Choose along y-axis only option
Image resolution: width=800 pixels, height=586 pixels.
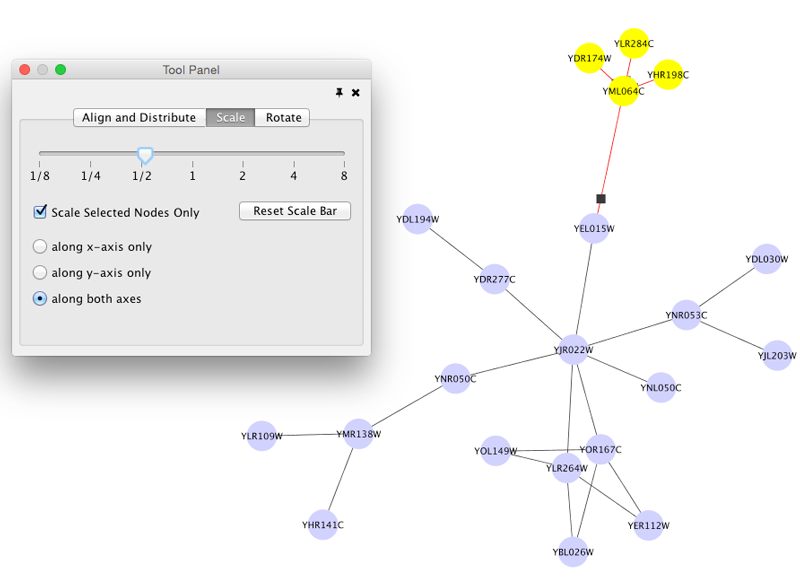tap(41, 272)
